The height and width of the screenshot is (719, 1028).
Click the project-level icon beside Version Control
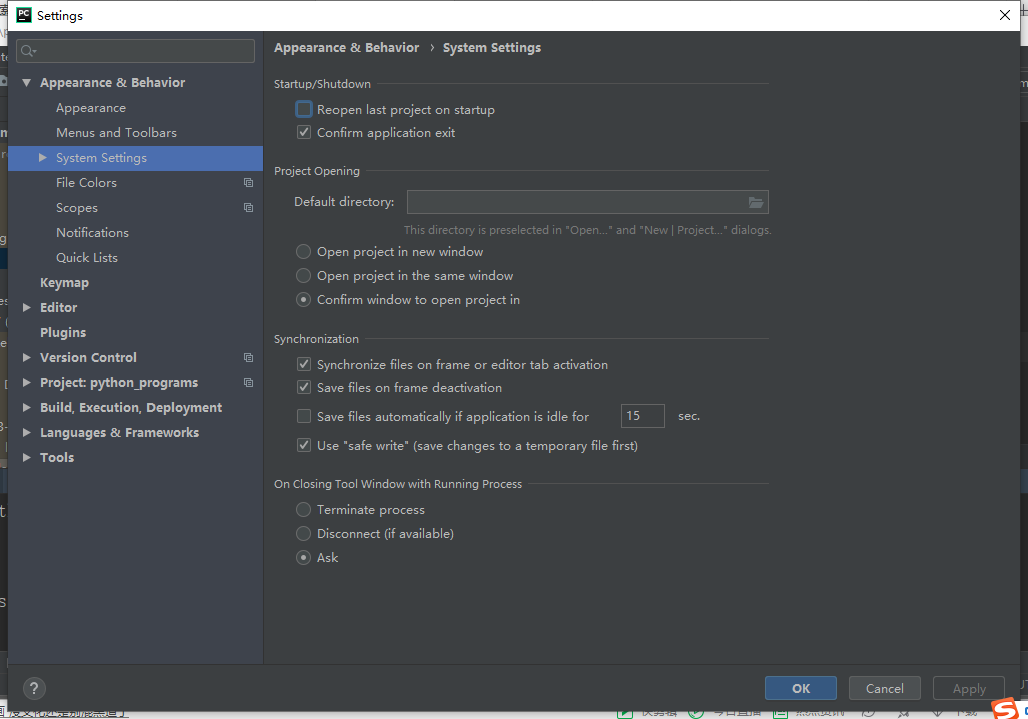pos(248,358)
